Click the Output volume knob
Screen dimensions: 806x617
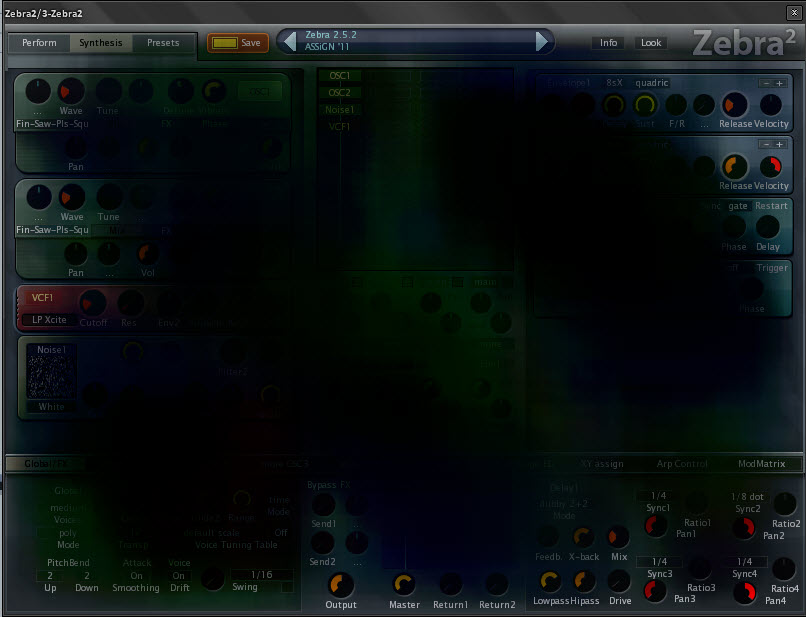(x=341, y=585)
